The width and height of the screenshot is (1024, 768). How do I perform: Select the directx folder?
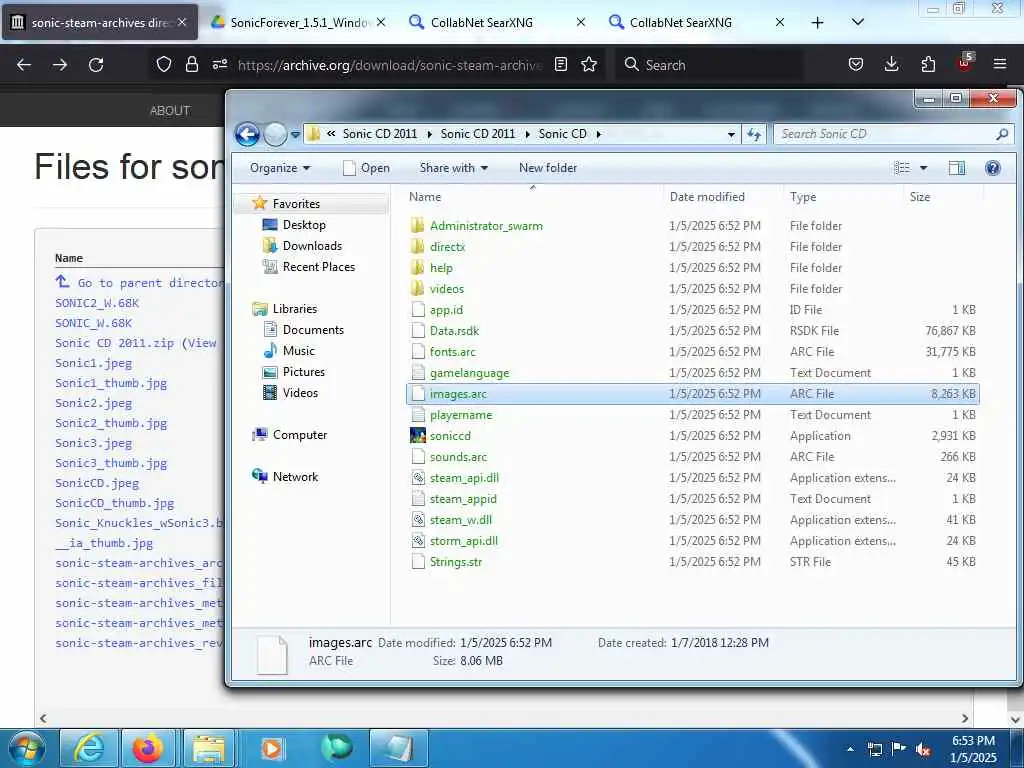[x=447, y=247]
